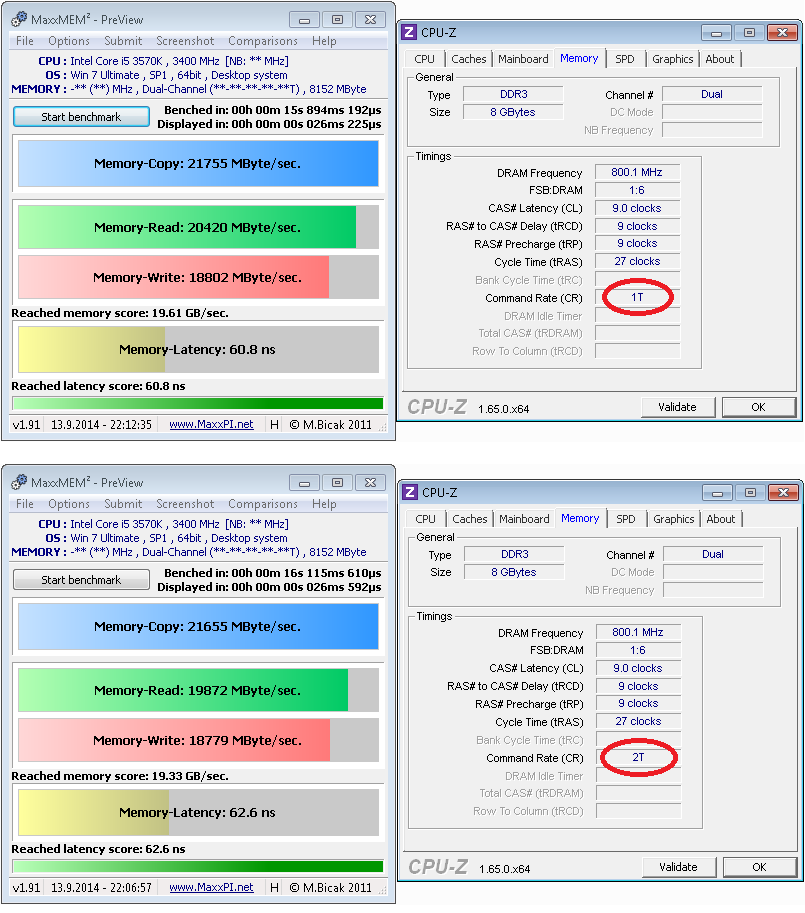Click the timestamp 13.9.2014 - 22:12:35
This screenshot has width=805, height=913.
point(101,424)
